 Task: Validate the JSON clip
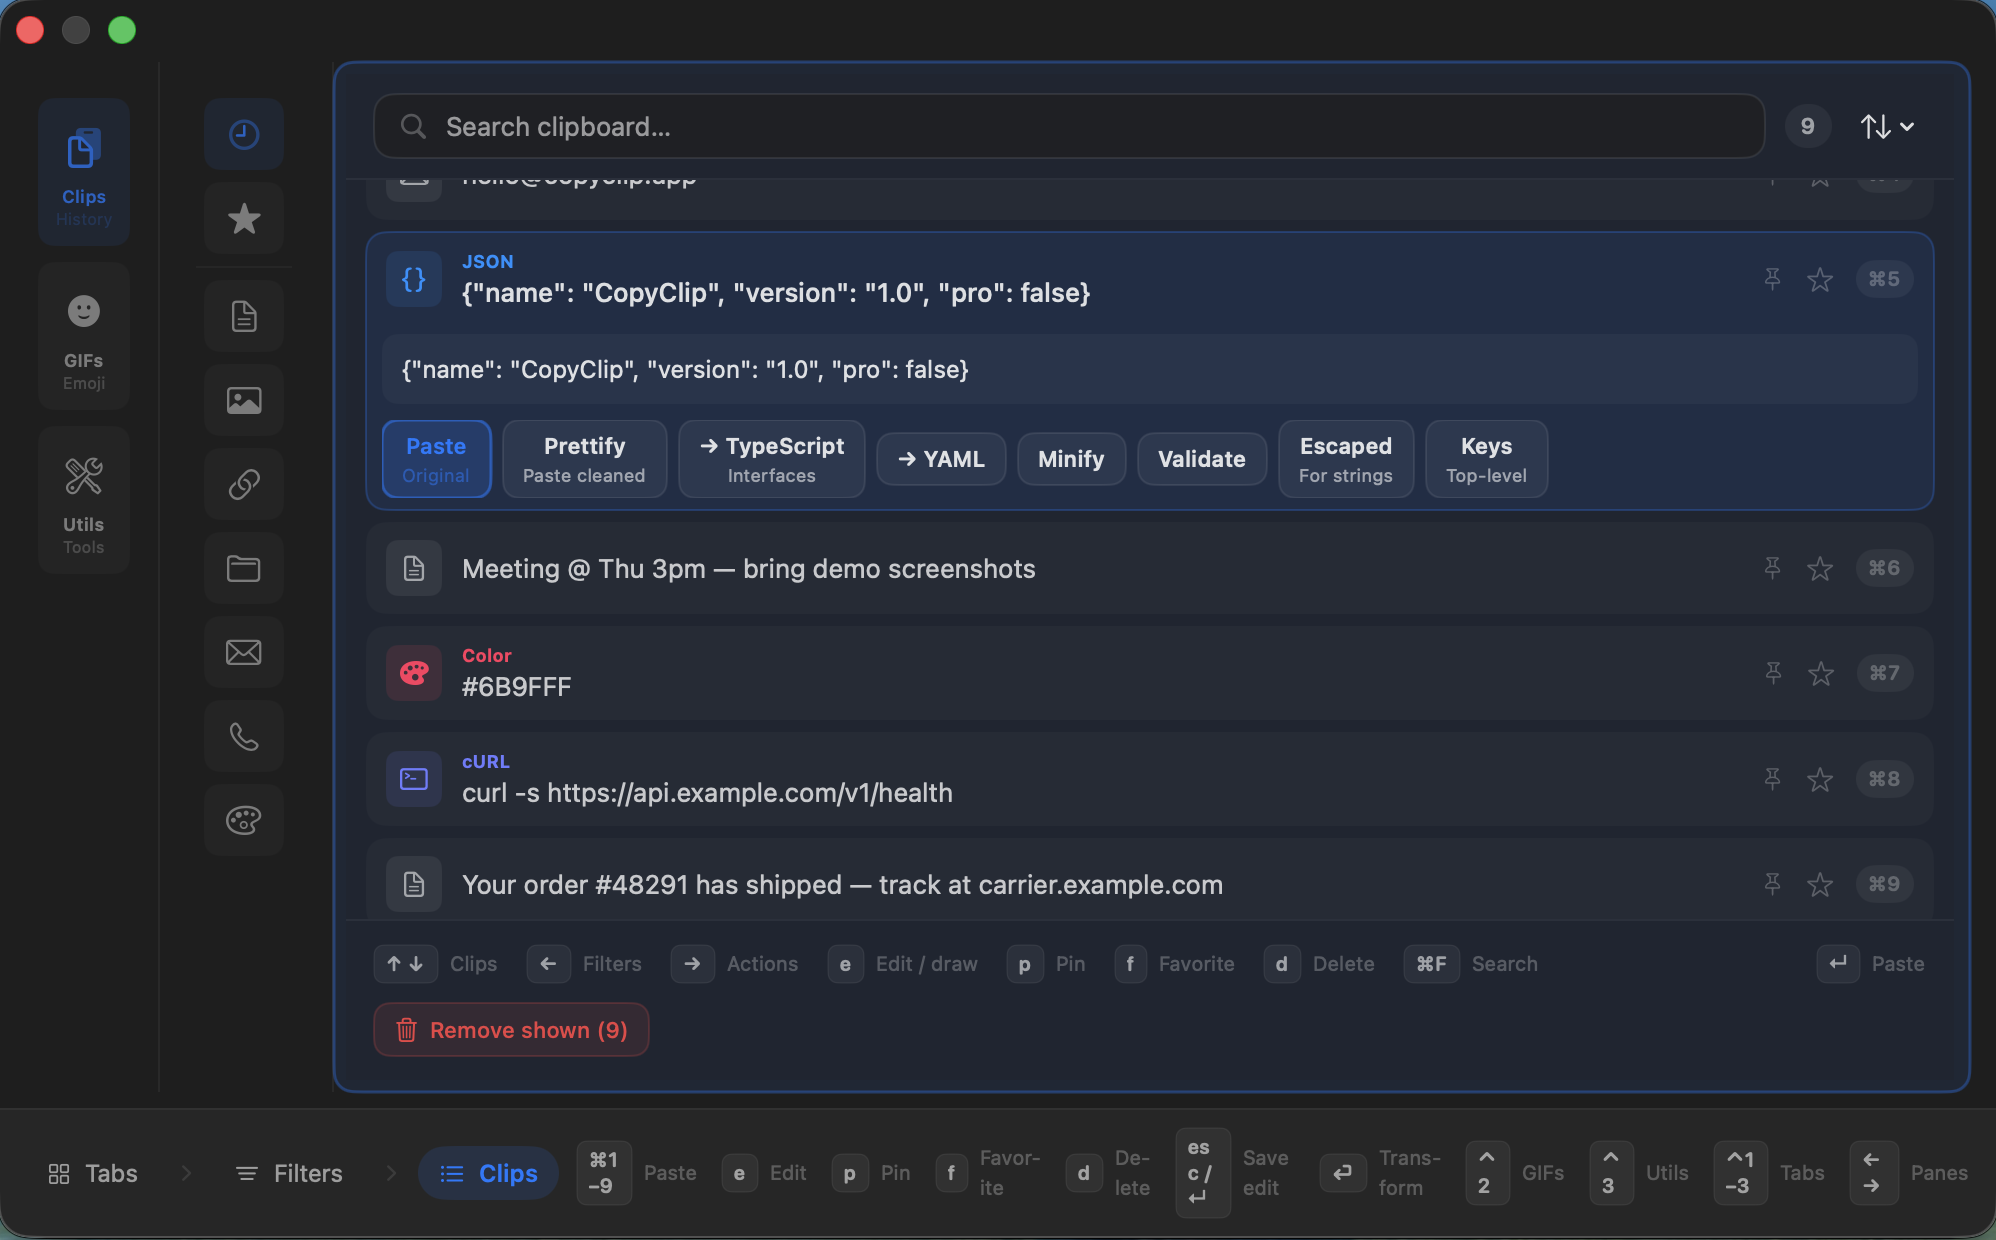point(1202,459)
